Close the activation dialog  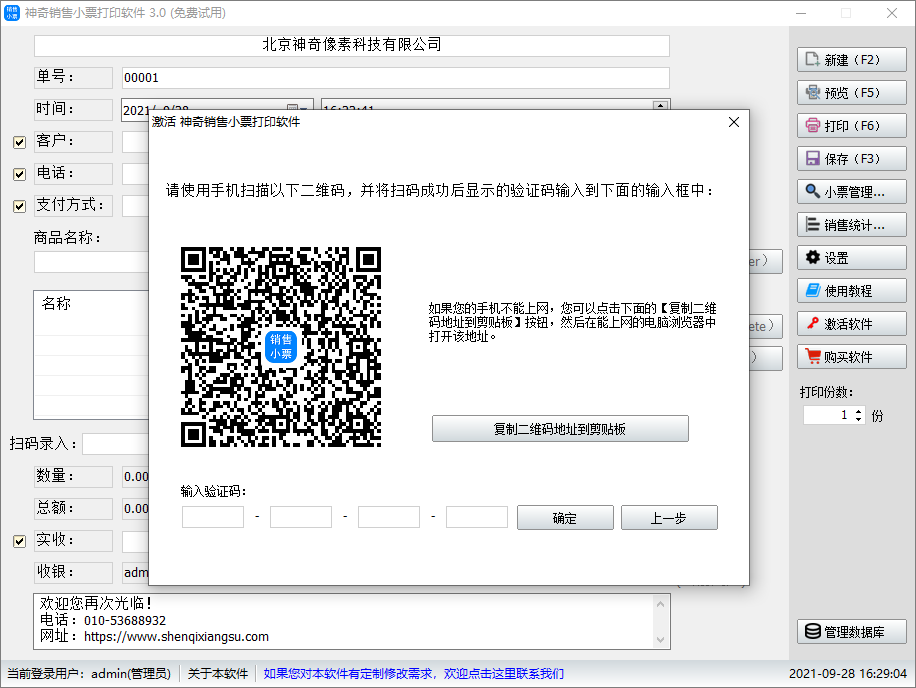(x=734, y=122)
